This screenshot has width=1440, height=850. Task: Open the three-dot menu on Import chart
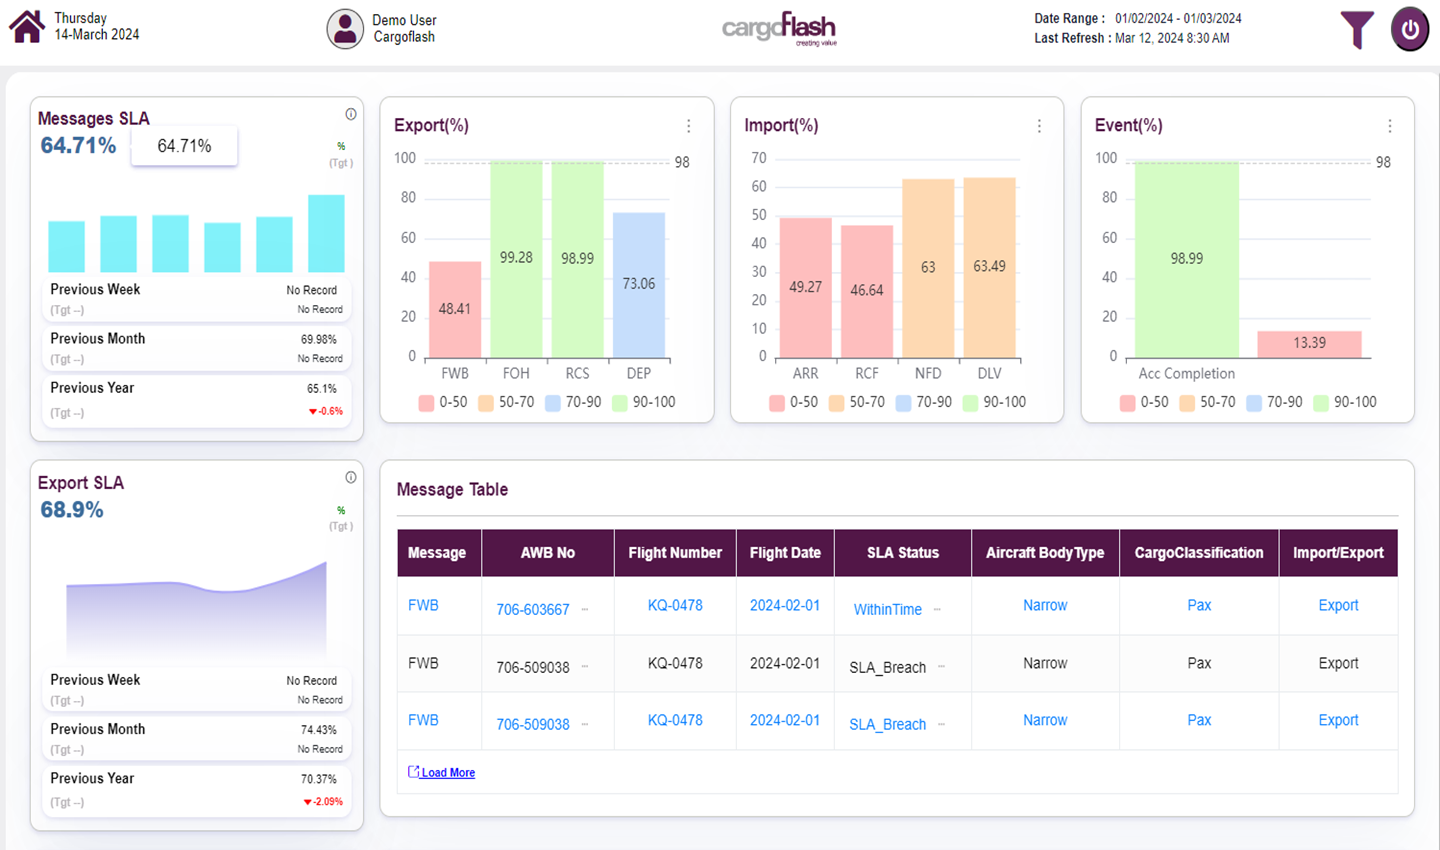pyautogui.click(x=1039, y=126)
